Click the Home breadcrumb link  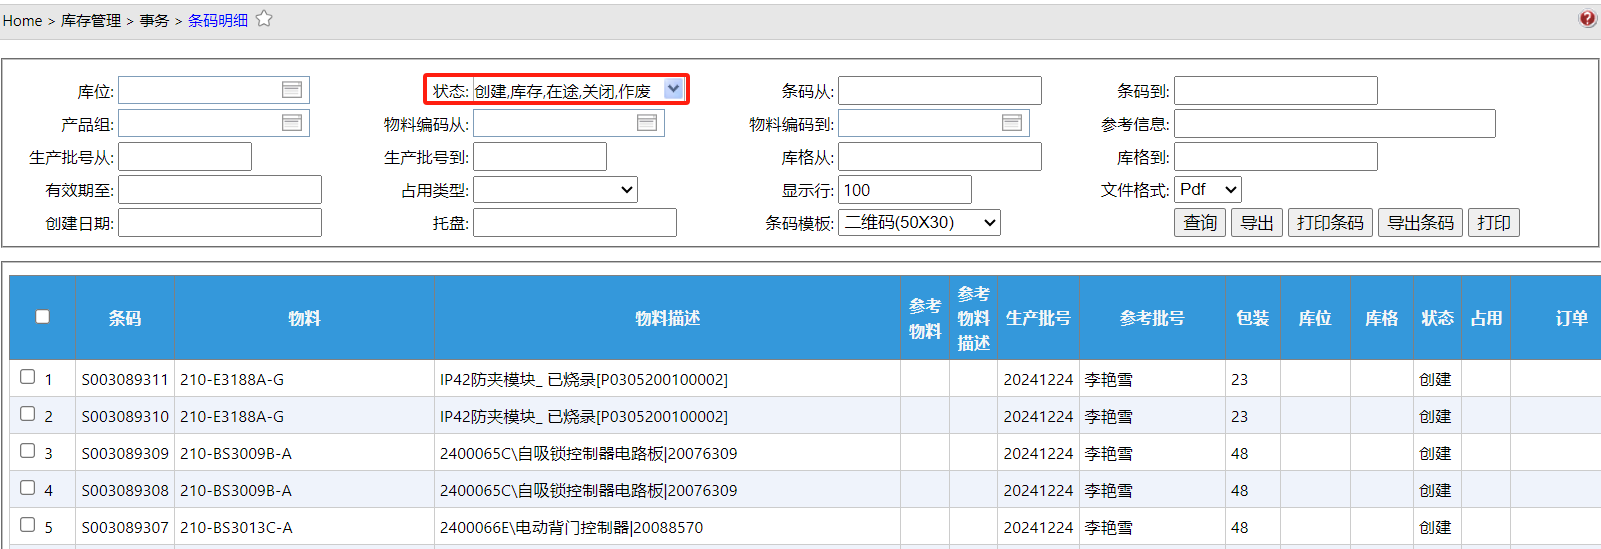22,20
